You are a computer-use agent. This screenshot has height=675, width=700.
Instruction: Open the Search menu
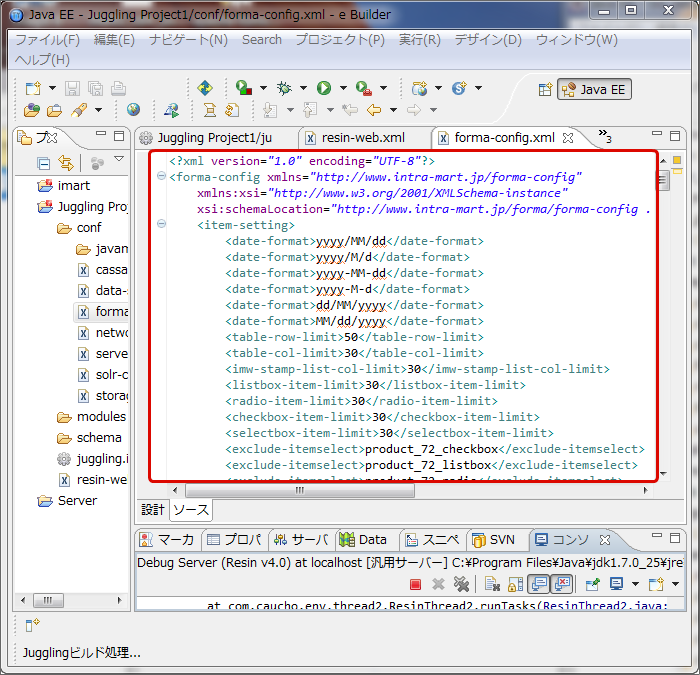pyautogui.click(x=262, y=40)
